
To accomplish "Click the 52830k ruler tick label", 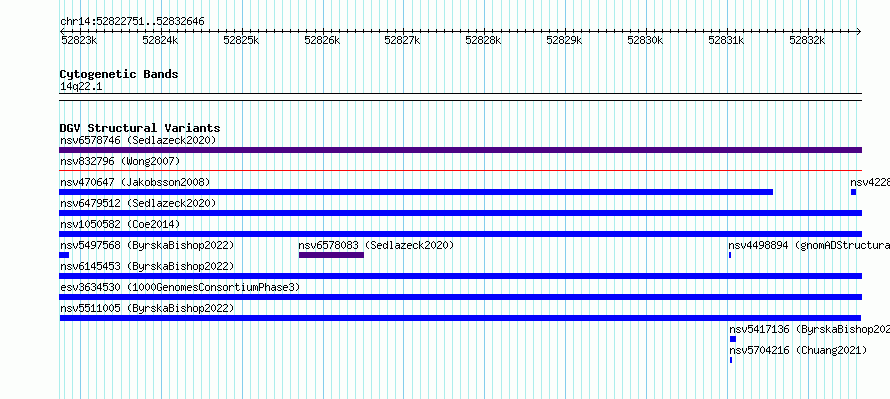I will [645, 40].
